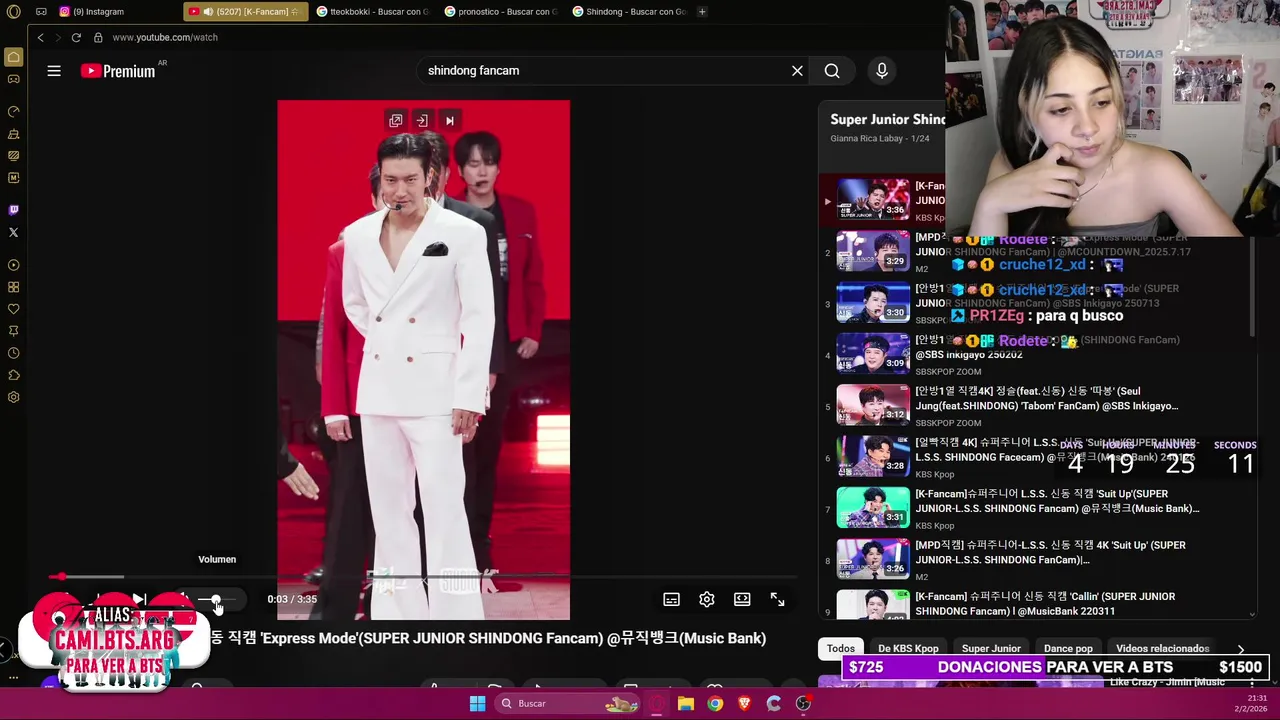
Task: Open the sidebar pinboard pin icon
Action: coord(13,331)
